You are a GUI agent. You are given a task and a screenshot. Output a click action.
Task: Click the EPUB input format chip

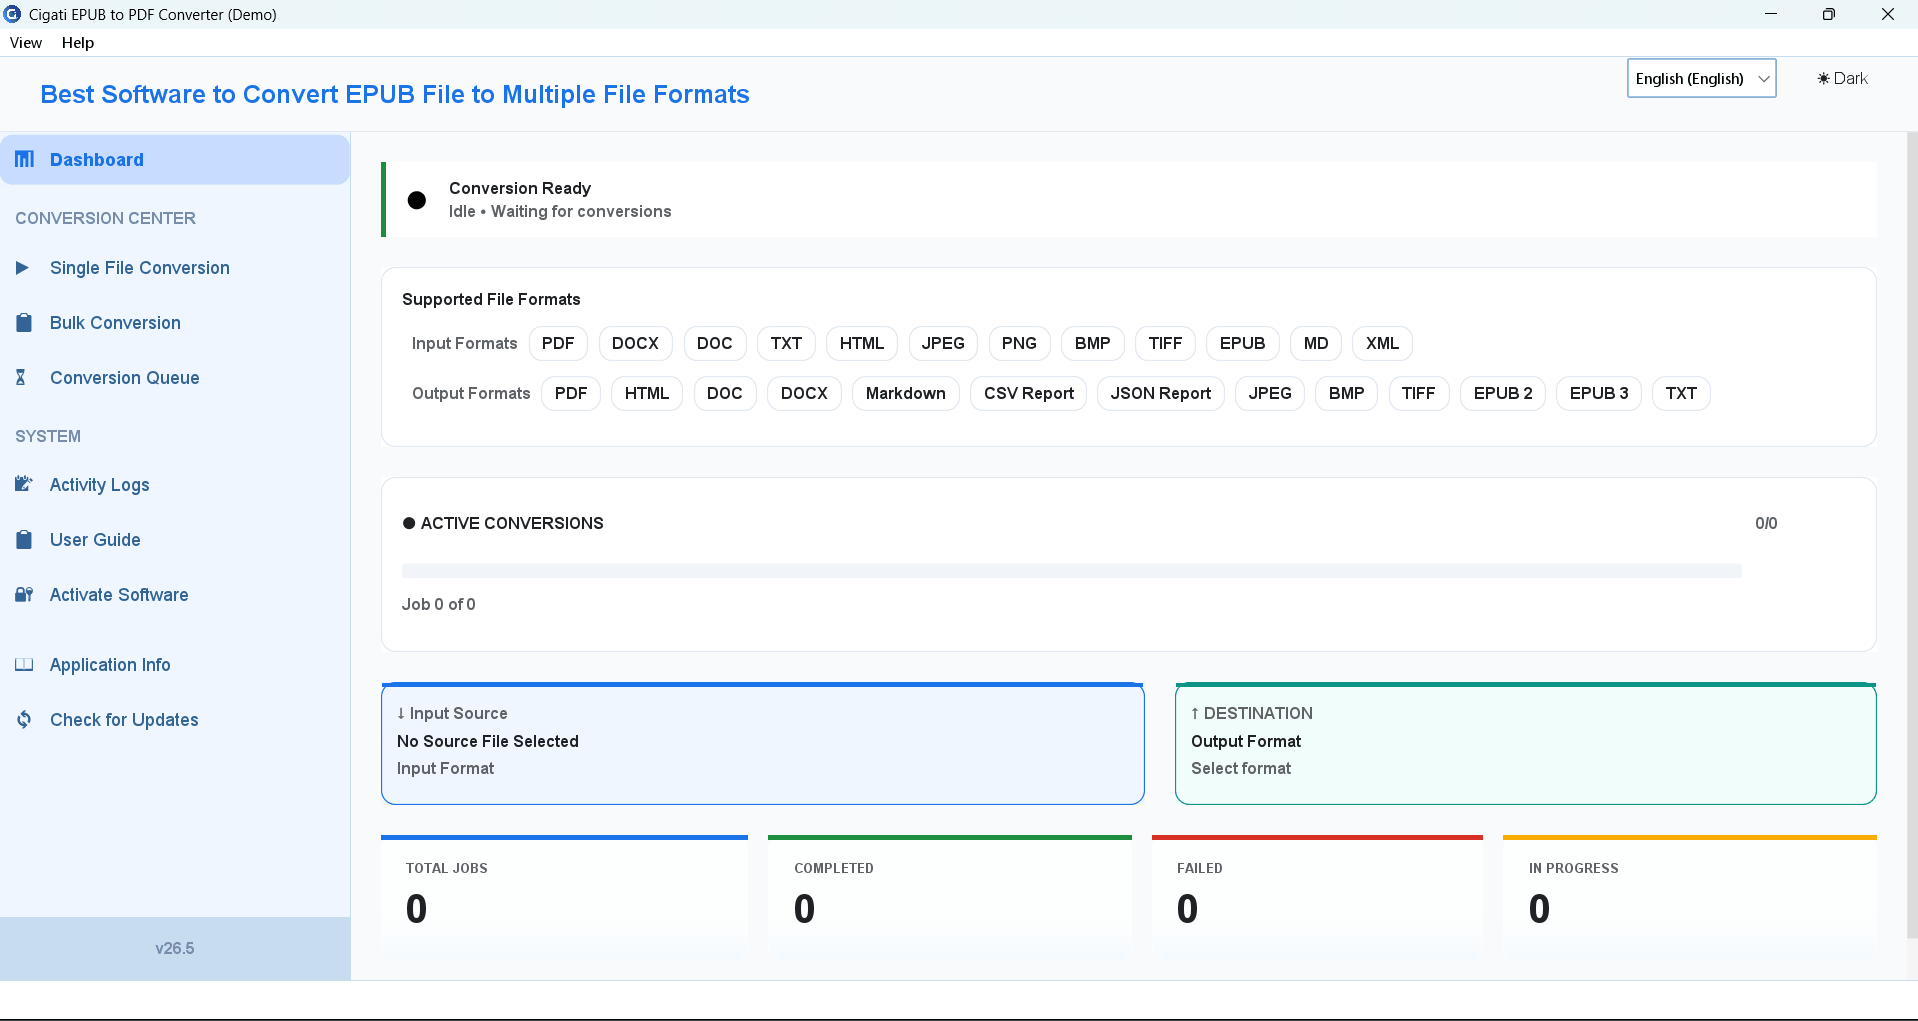(1242, 343)
